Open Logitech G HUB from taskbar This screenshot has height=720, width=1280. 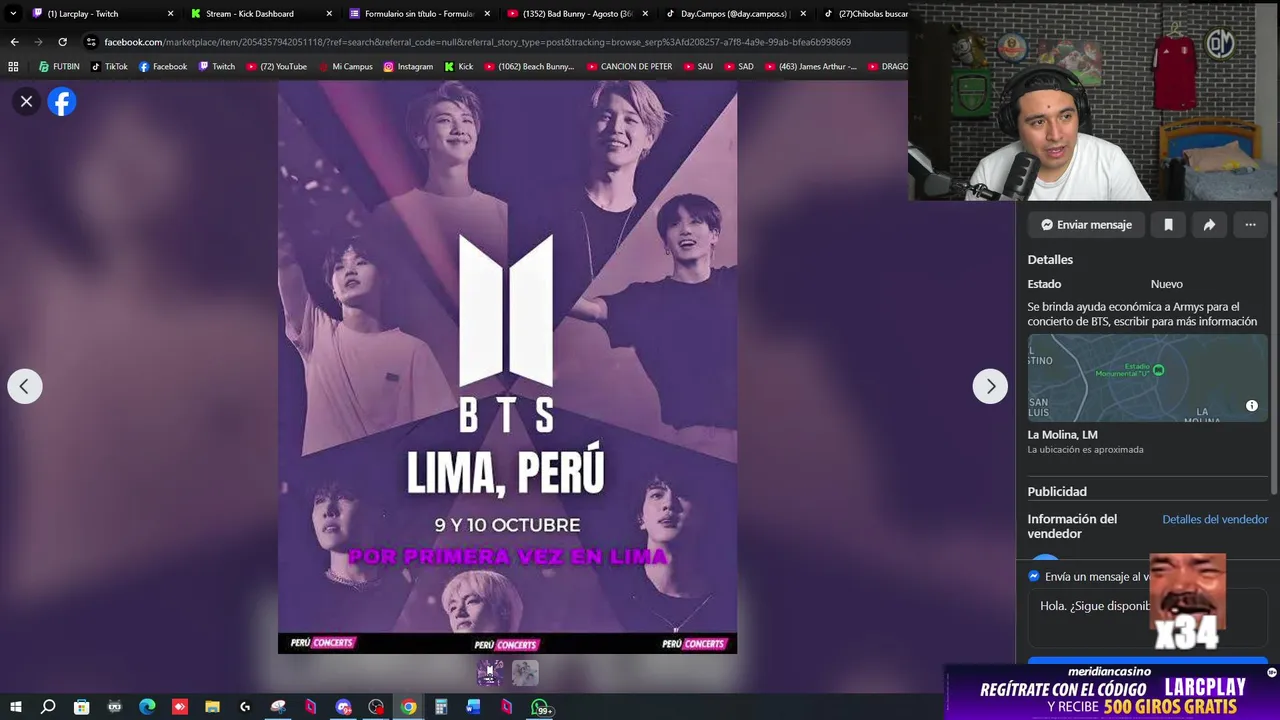(245, 707)
